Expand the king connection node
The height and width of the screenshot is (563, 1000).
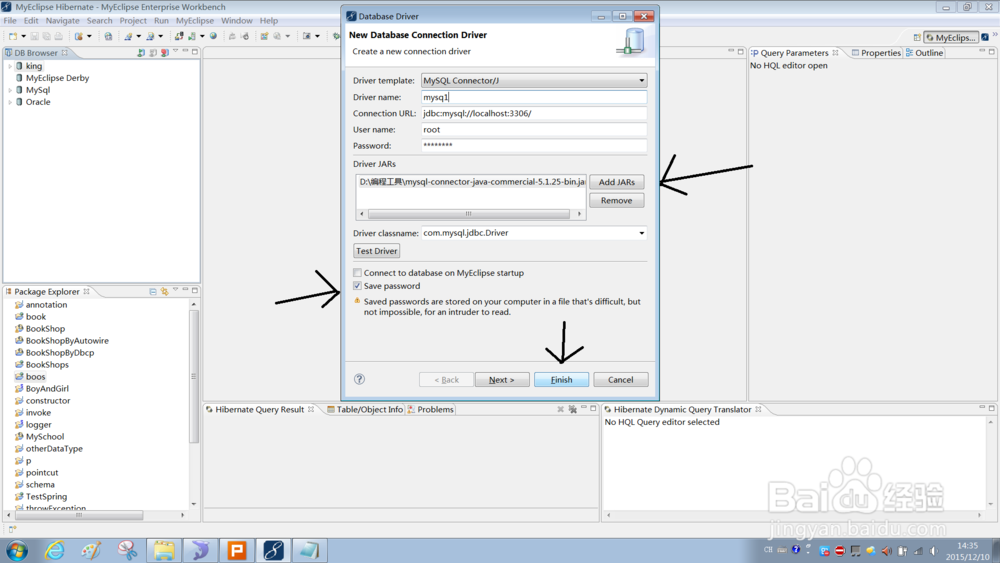click(10, 66)
